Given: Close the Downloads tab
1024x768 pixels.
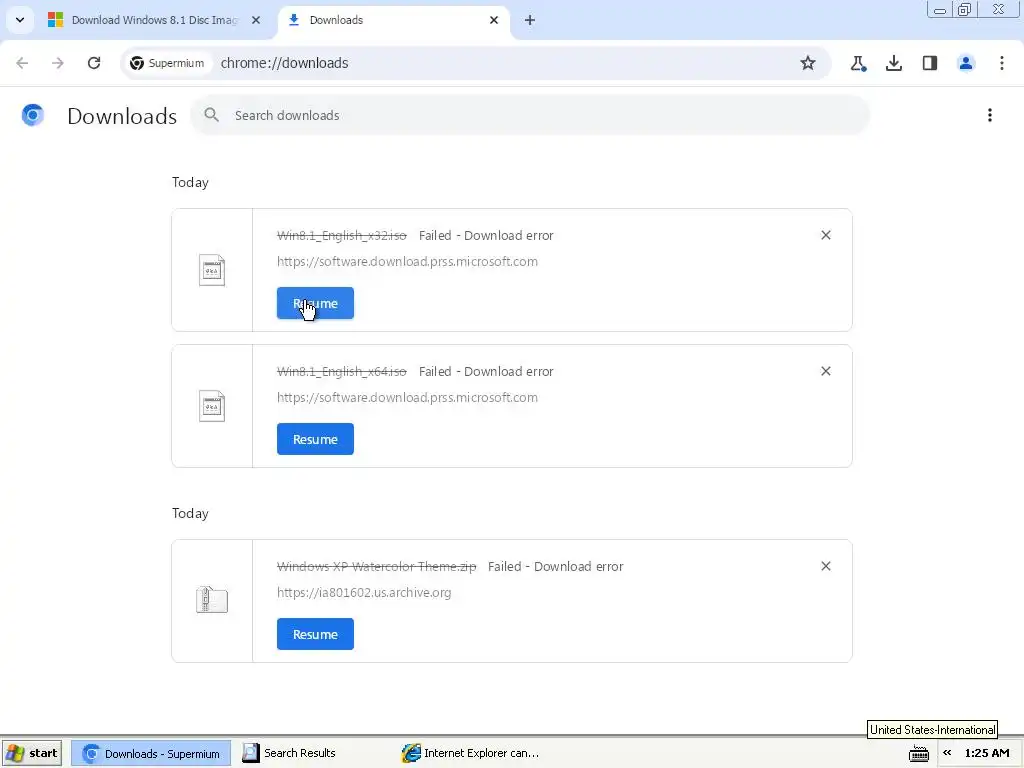Looking at the screenshot, I should click(x=494, y=20).
